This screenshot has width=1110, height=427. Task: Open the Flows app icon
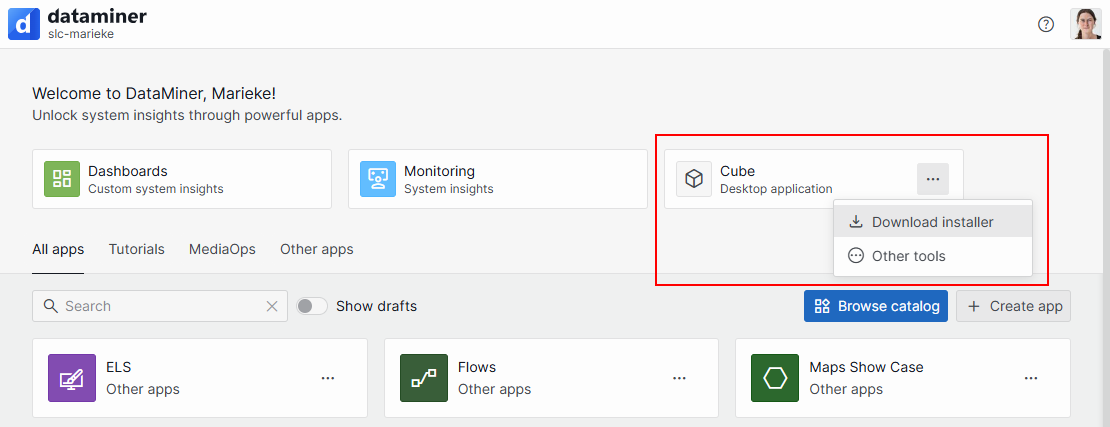coord(424,378)
